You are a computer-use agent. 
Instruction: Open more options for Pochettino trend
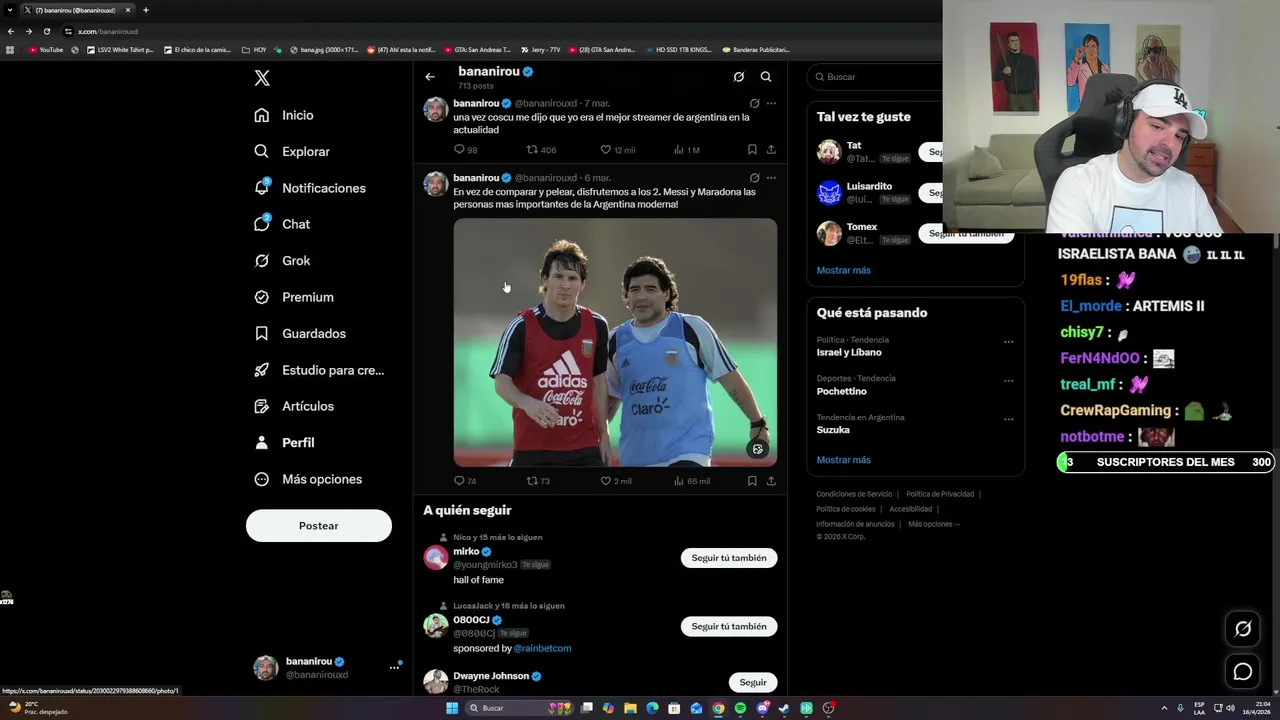click(x=1008, y=381)
